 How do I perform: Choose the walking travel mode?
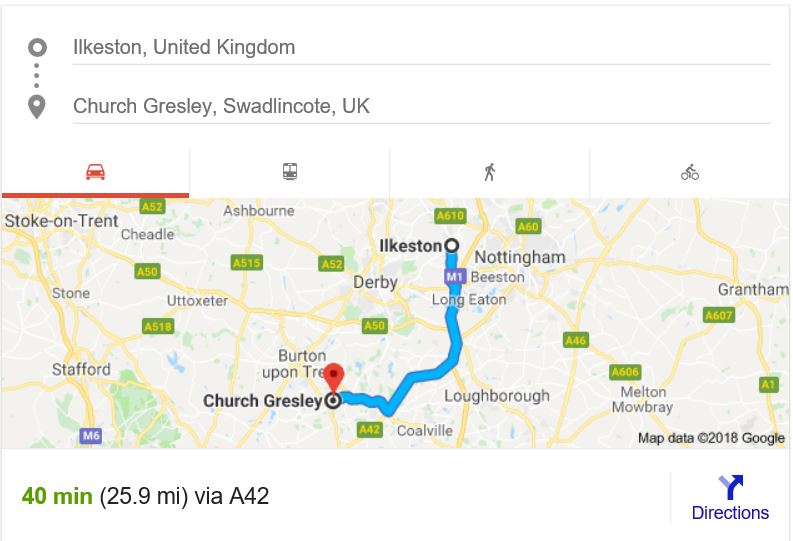point(490,172)
